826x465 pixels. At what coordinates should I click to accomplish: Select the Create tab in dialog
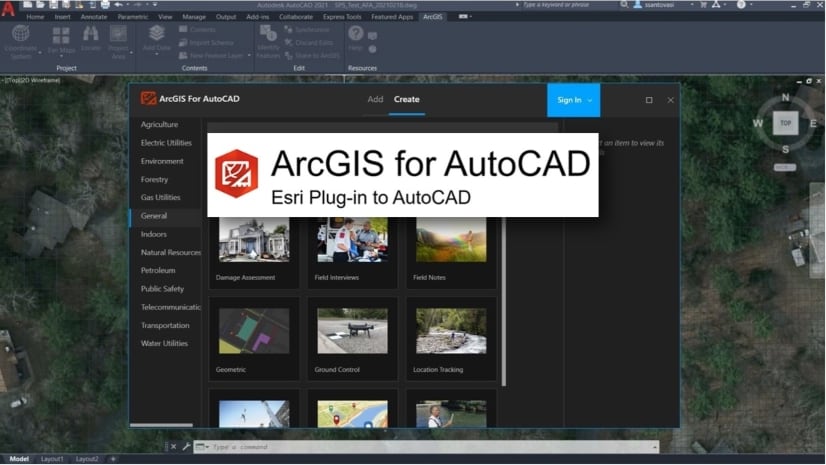(x=407, y=100)
